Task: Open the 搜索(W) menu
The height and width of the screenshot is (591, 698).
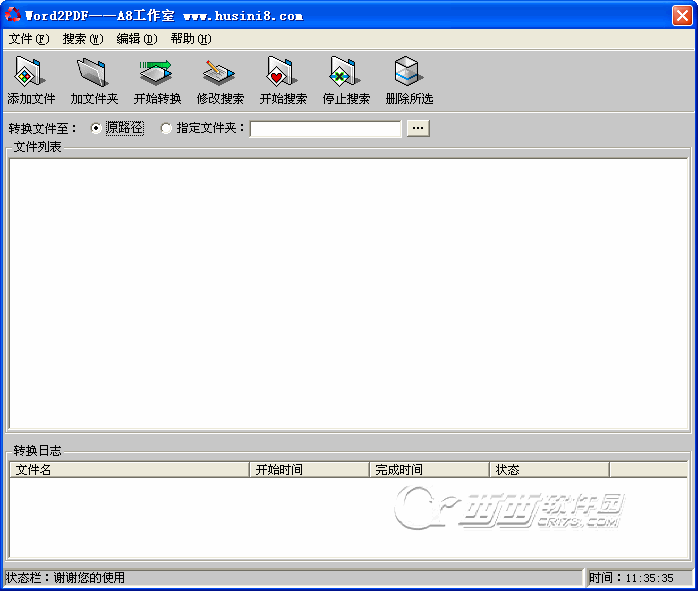Action: (x=83, y=39)
